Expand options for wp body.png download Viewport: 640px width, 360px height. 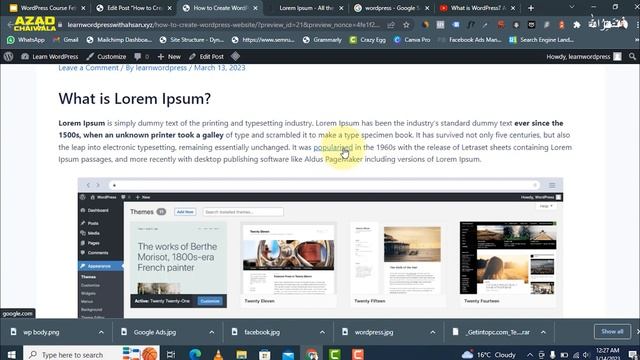coord(101,332)
